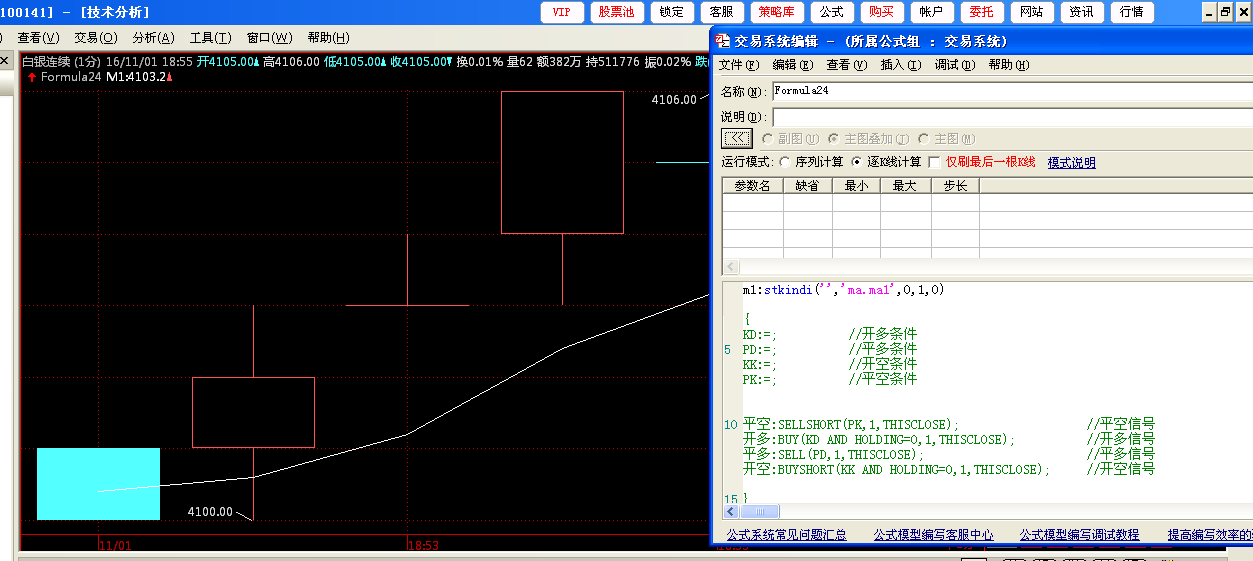Image resolution: width=1253 pixels, height=561 pixels.
Task: Open 公式系统常见问题汇总 link
Action: click(786, 535)
